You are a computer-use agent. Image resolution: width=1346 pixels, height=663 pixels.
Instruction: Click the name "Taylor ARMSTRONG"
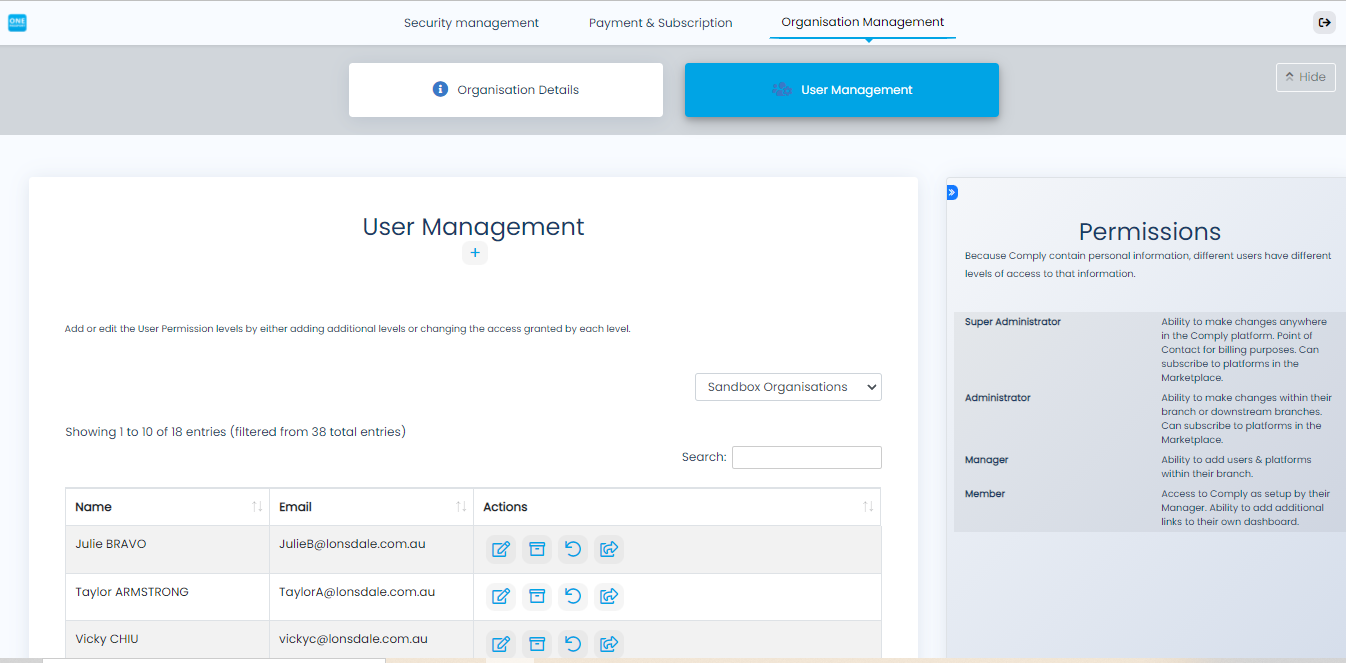click(132, 592)
